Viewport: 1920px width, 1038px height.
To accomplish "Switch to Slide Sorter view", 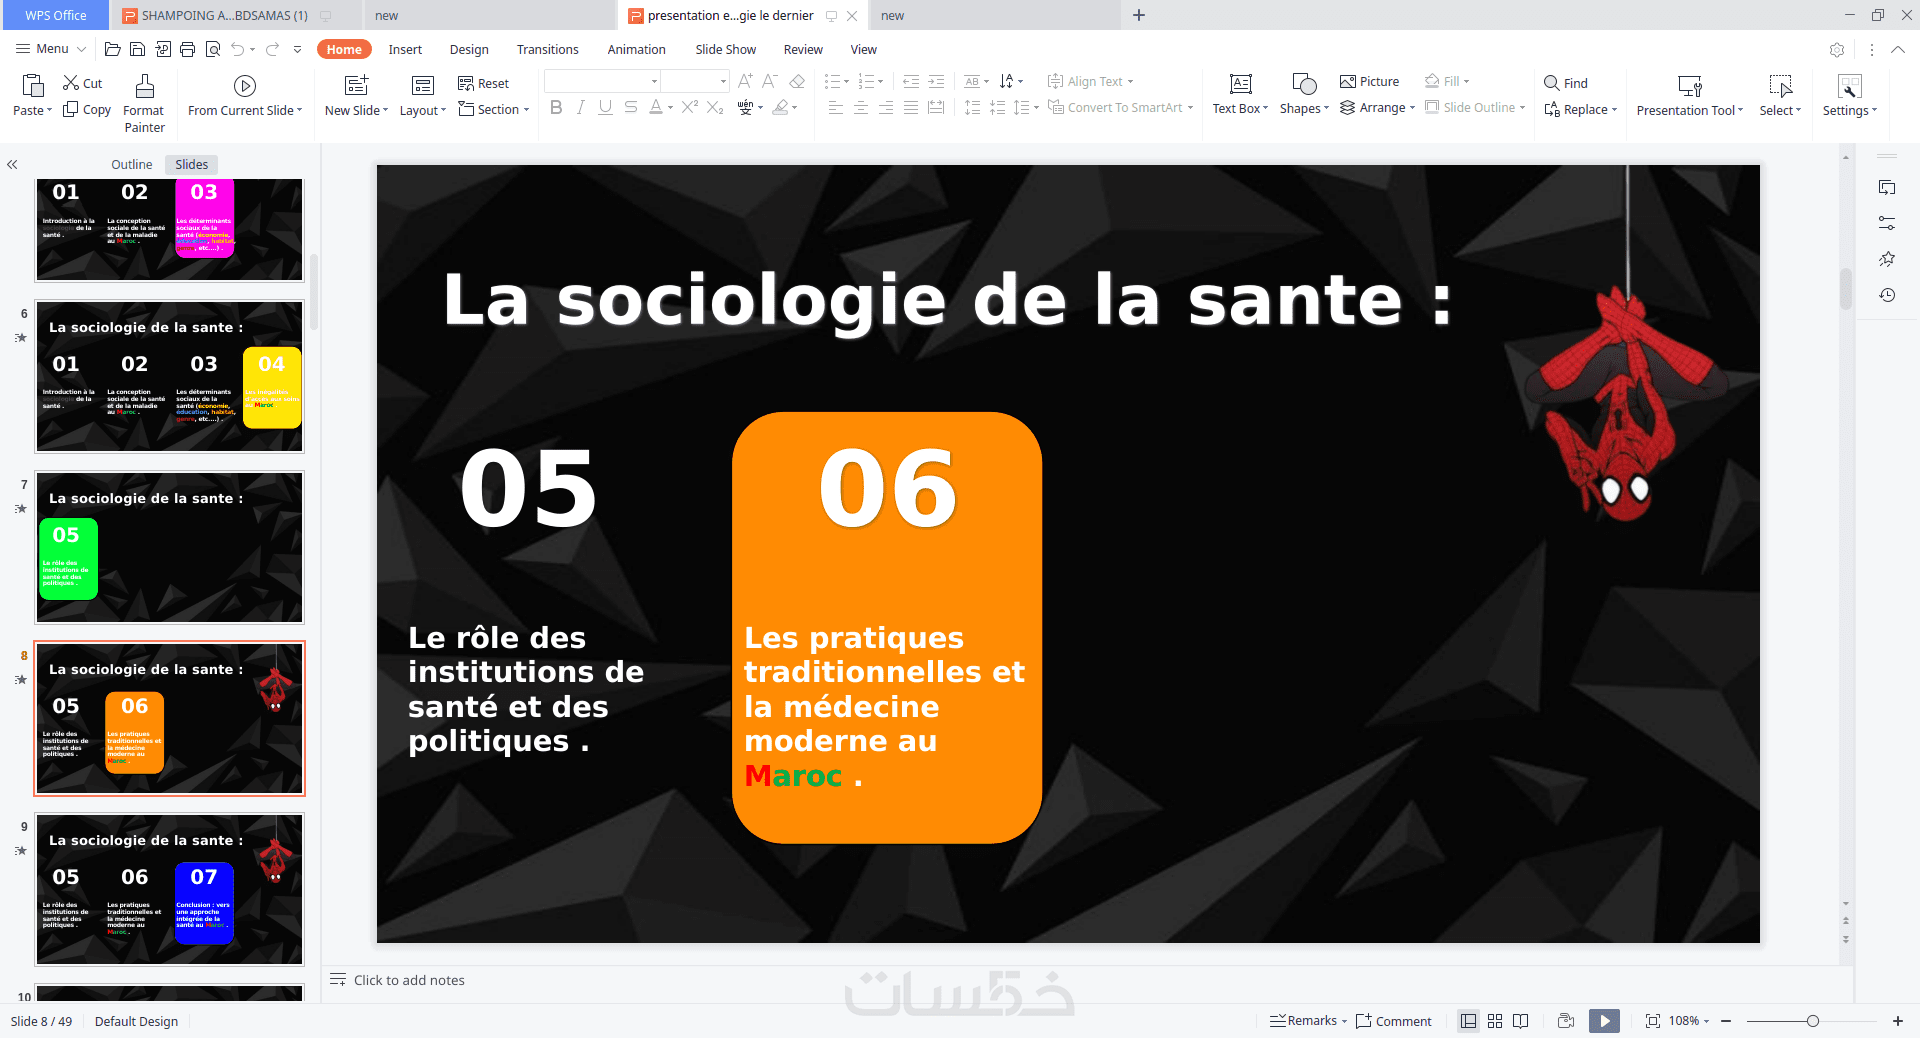I will pos(1495,1021).
